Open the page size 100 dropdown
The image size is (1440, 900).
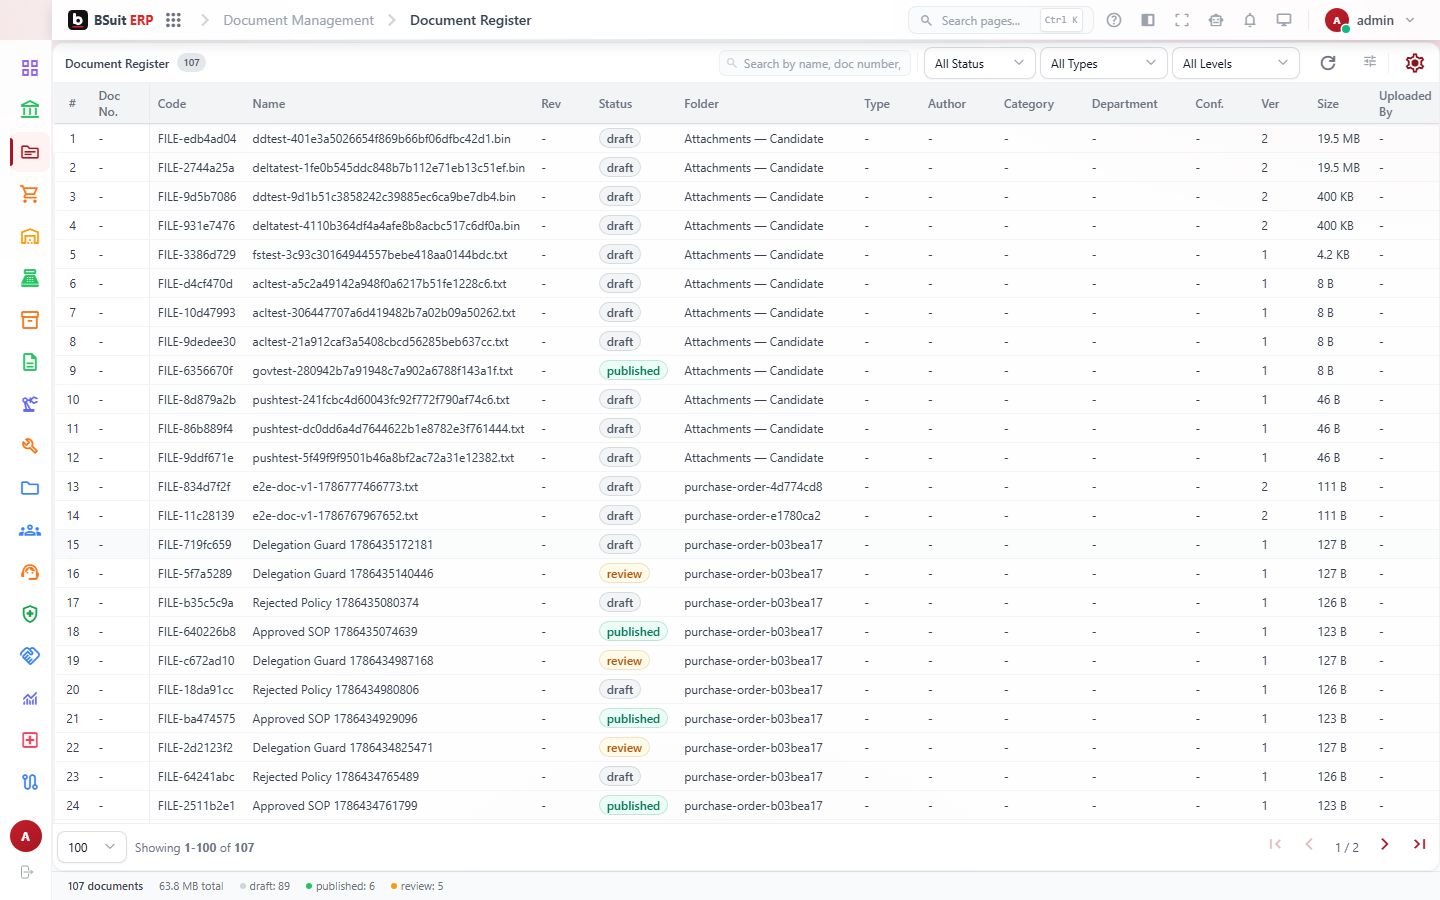tap(92, 847)
